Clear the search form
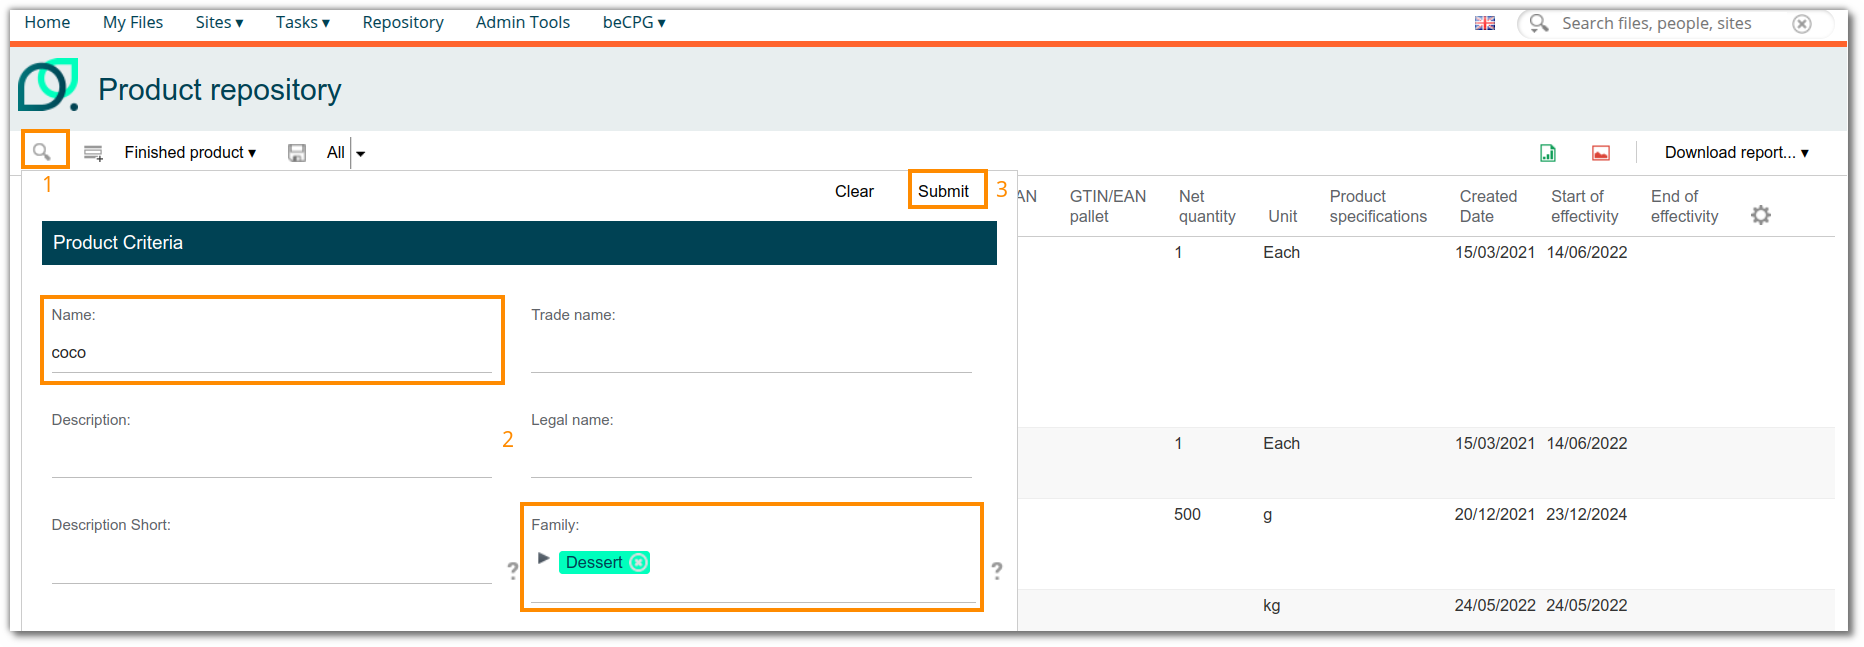1864x647 pixels. click(x=854, y=191)
